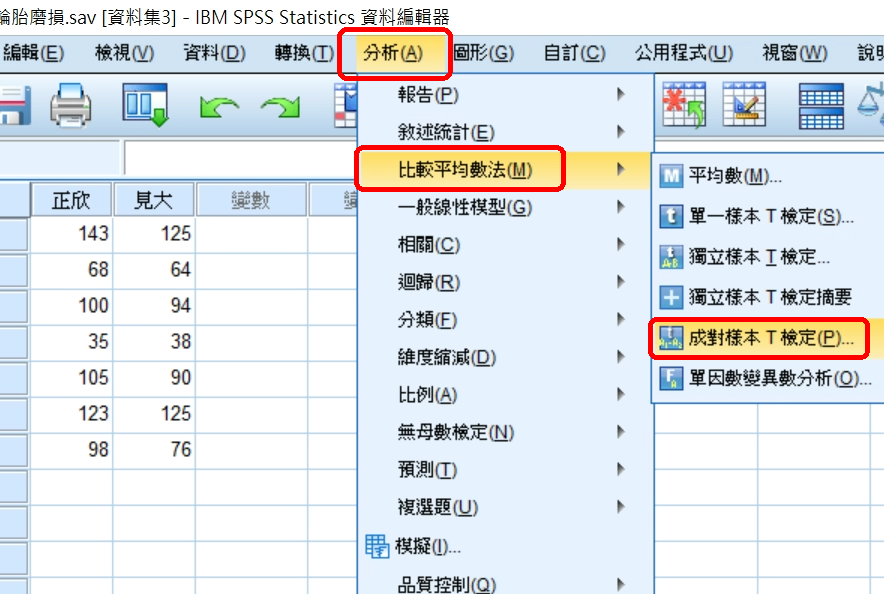Choose 單一樣本 T 檢定 from submenu
884x594 pixels.
[758, 216]
